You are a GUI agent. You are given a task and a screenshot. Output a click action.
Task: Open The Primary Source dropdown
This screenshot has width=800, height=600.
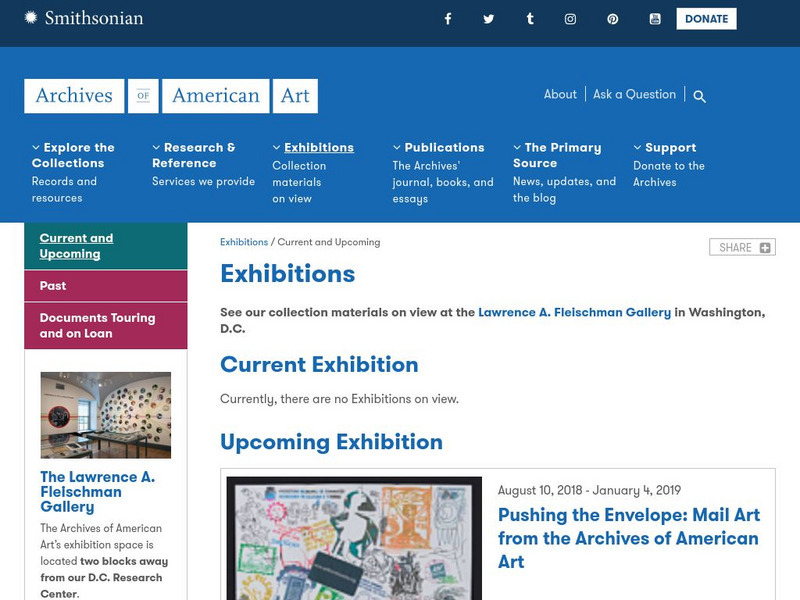coord(515,146)
